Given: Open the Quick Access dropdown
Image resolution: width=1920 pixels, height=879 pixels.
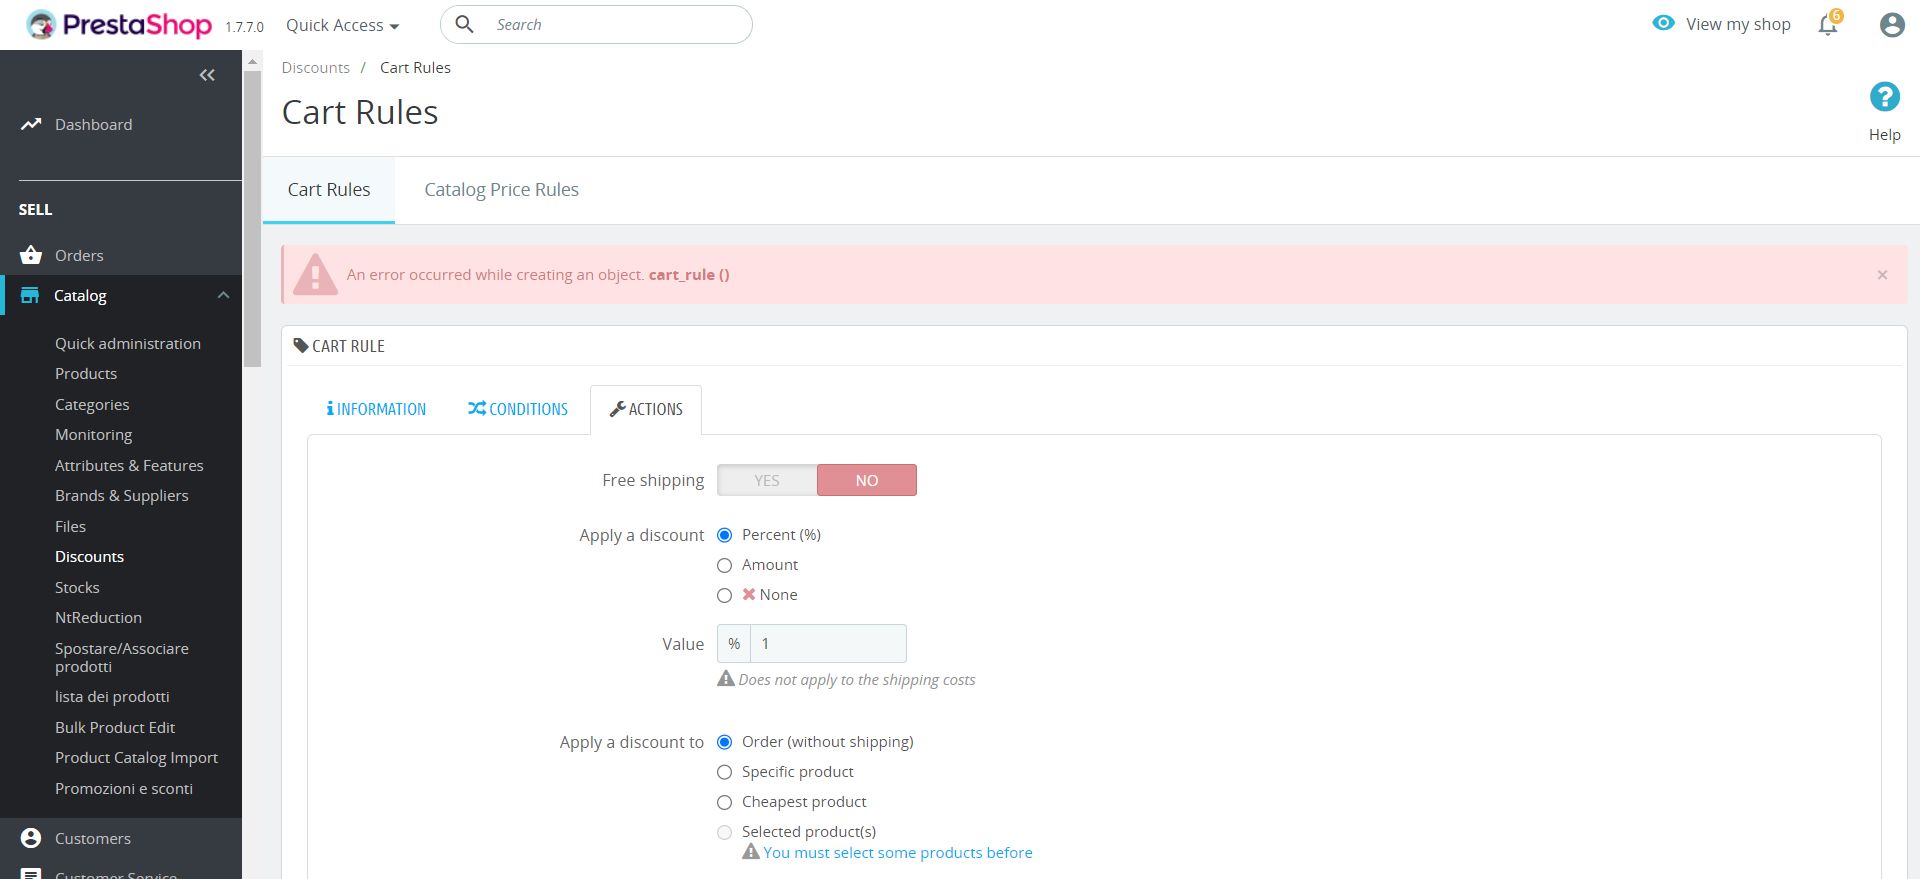Looking at the screenshot, I should pyautogui.click(x=342, y=25).
